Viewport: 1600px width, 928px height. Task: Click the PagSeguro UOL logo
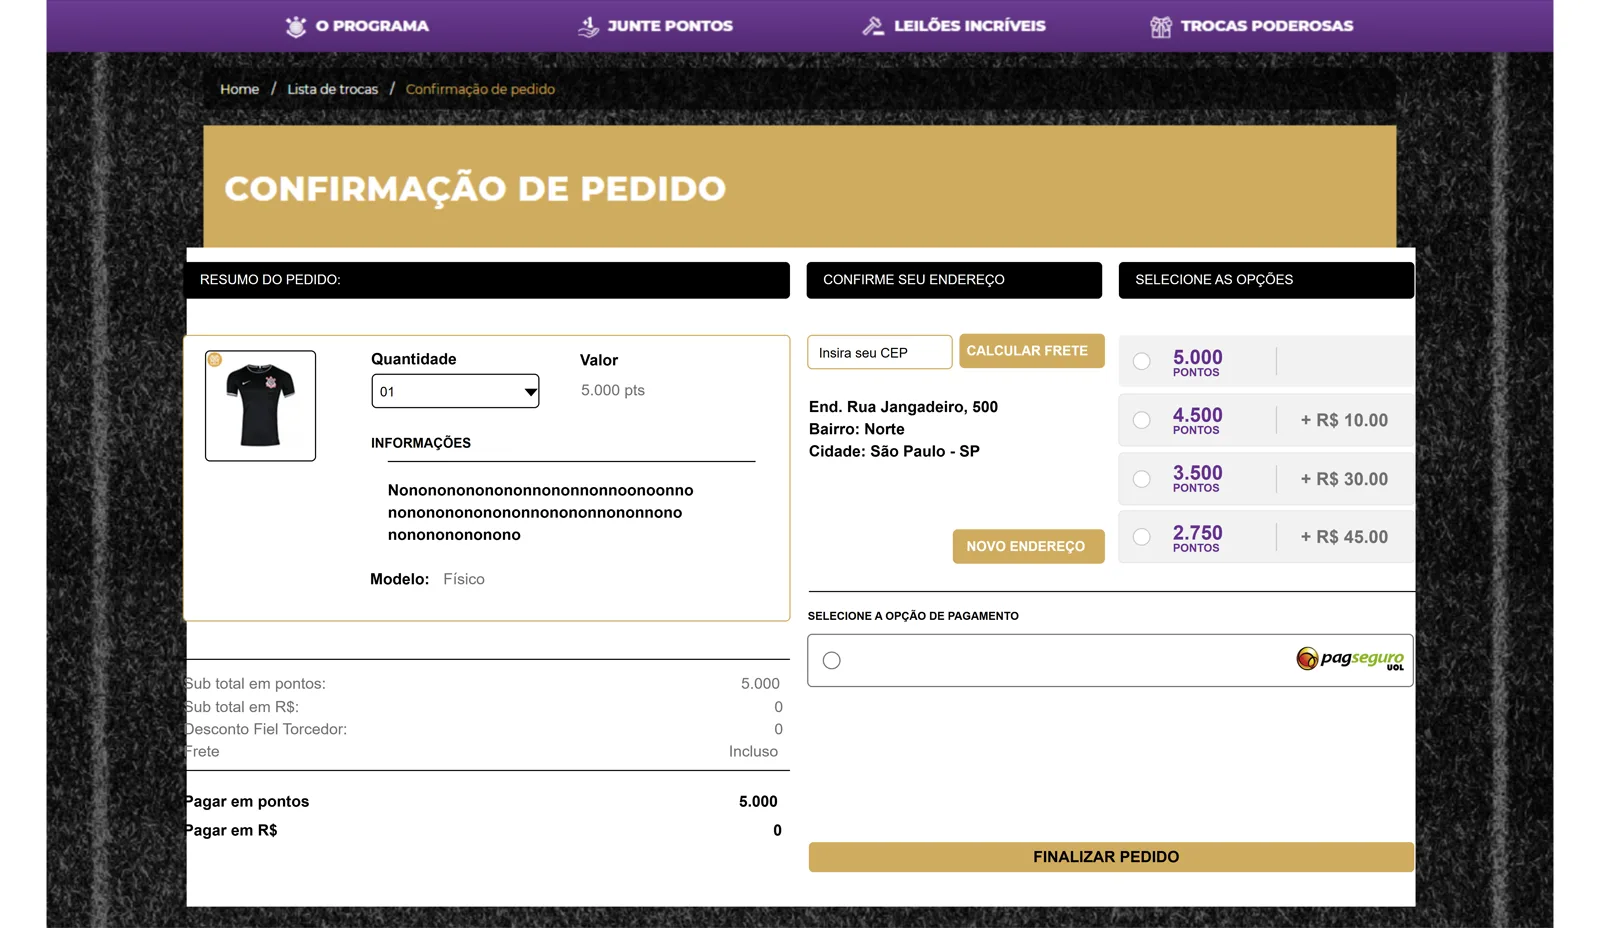1350,659
